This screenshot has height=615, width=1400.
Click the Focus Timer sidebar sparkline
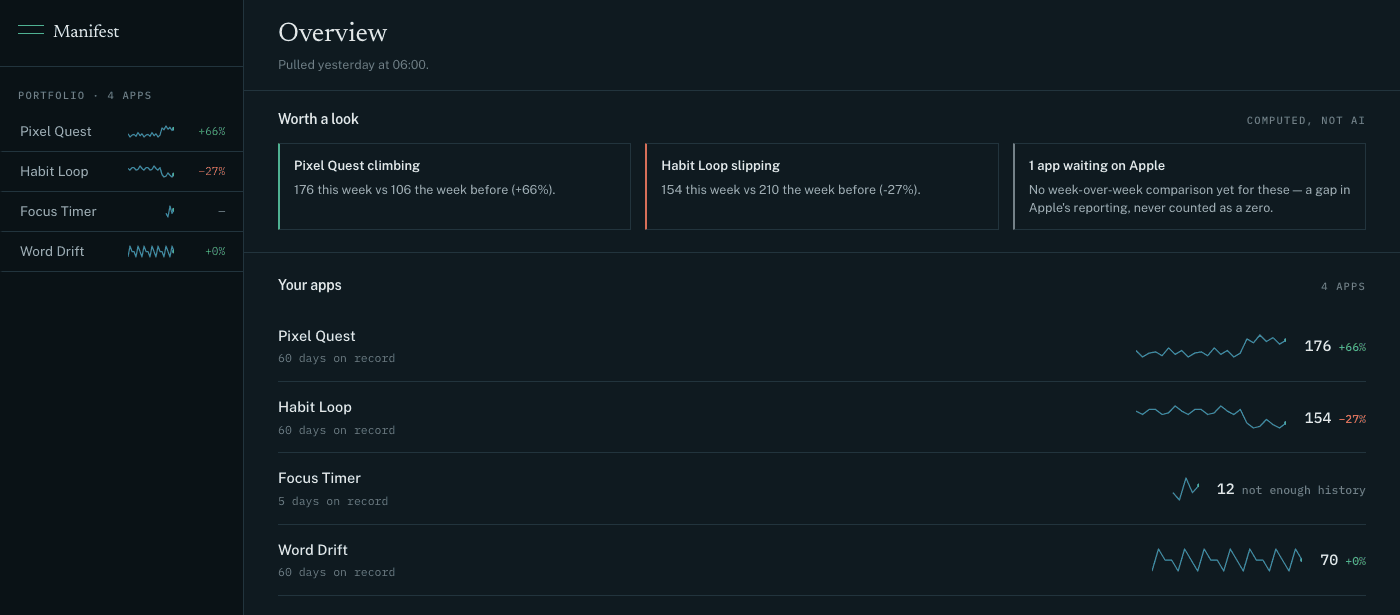tap(170, 211)
